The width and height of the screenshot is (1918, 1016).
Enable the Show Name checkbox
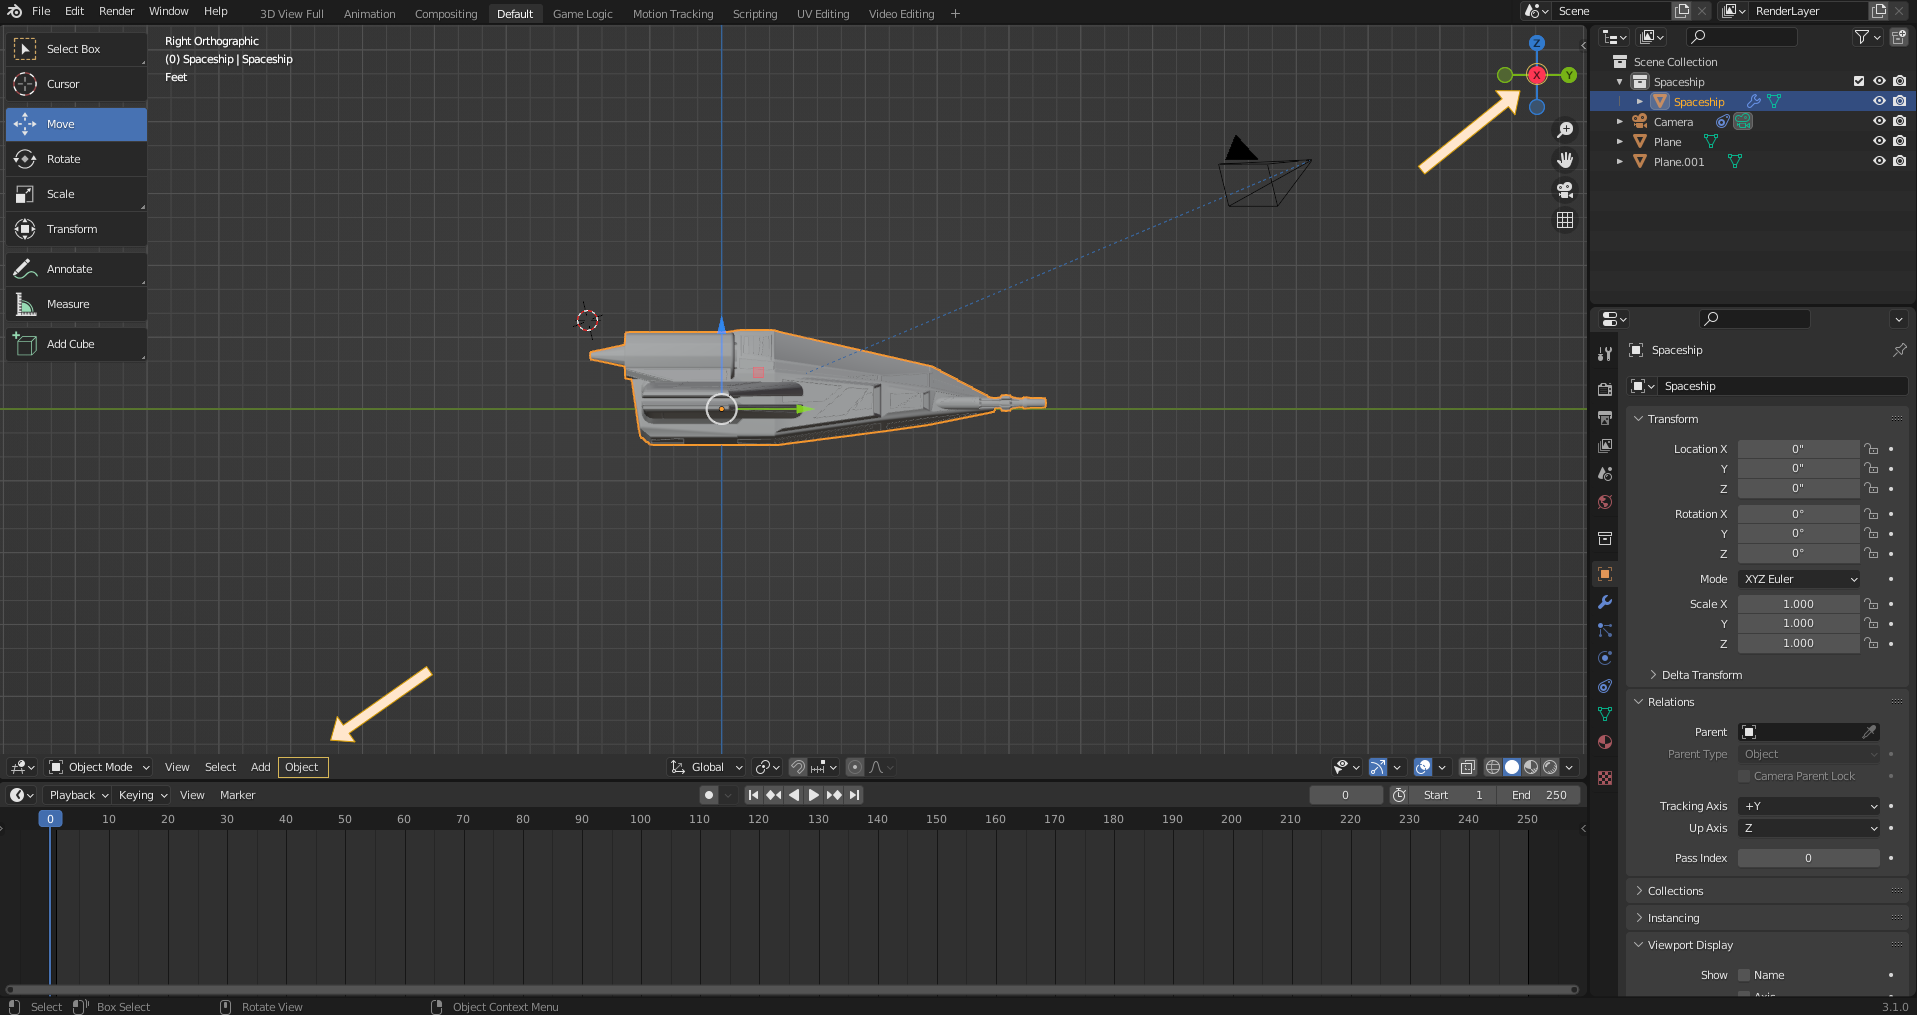tap(1744, 975)
